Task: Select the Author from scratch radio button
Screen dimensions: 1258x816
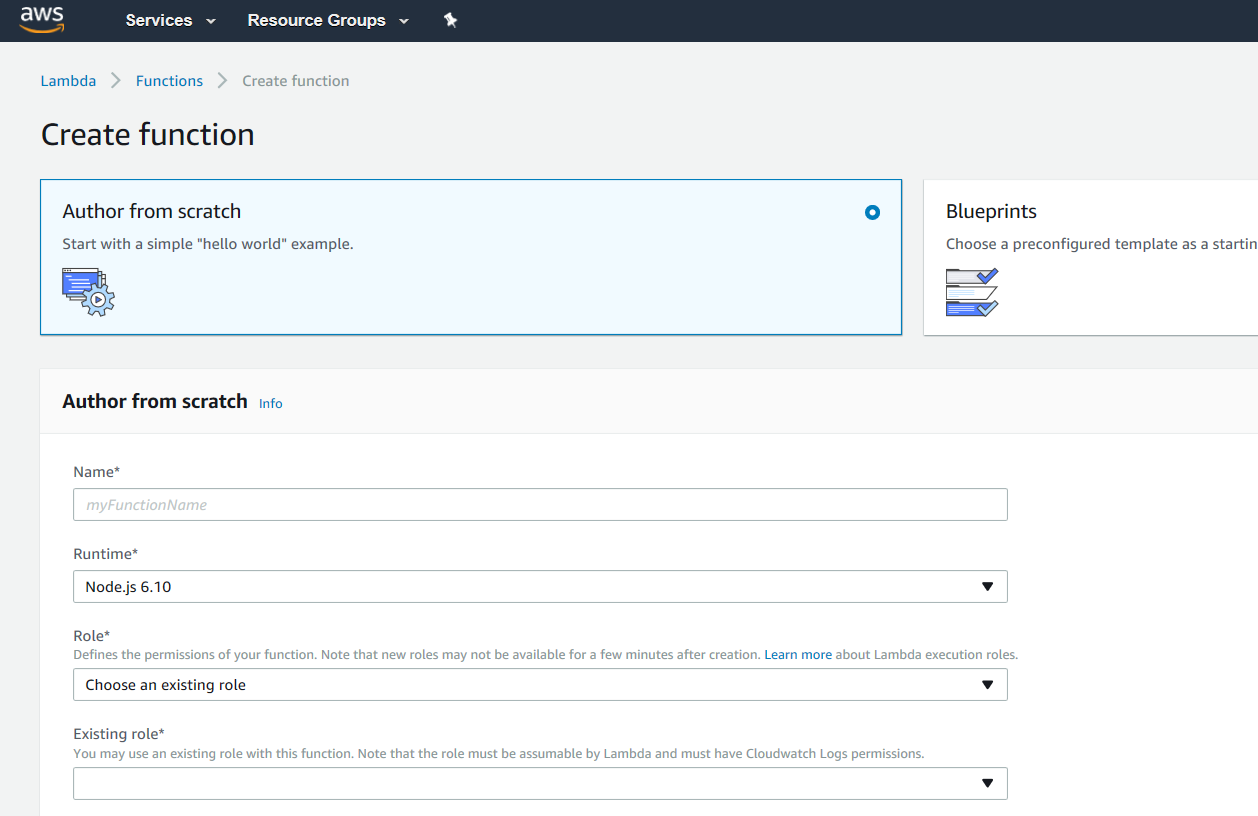Action: (x=872, y=212)
